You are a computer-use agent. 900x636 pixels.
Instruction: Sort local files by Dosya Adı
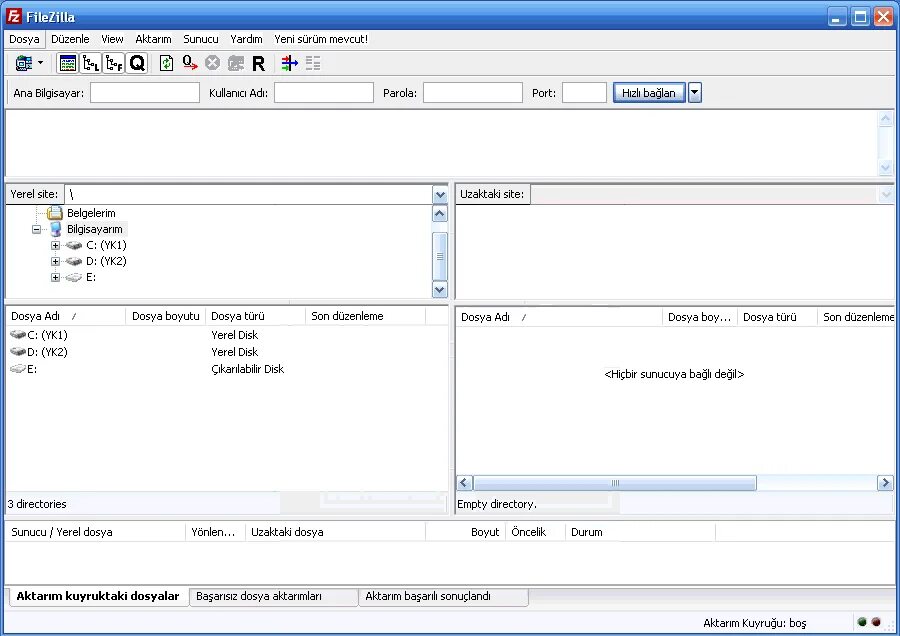(x=65, y=316)
